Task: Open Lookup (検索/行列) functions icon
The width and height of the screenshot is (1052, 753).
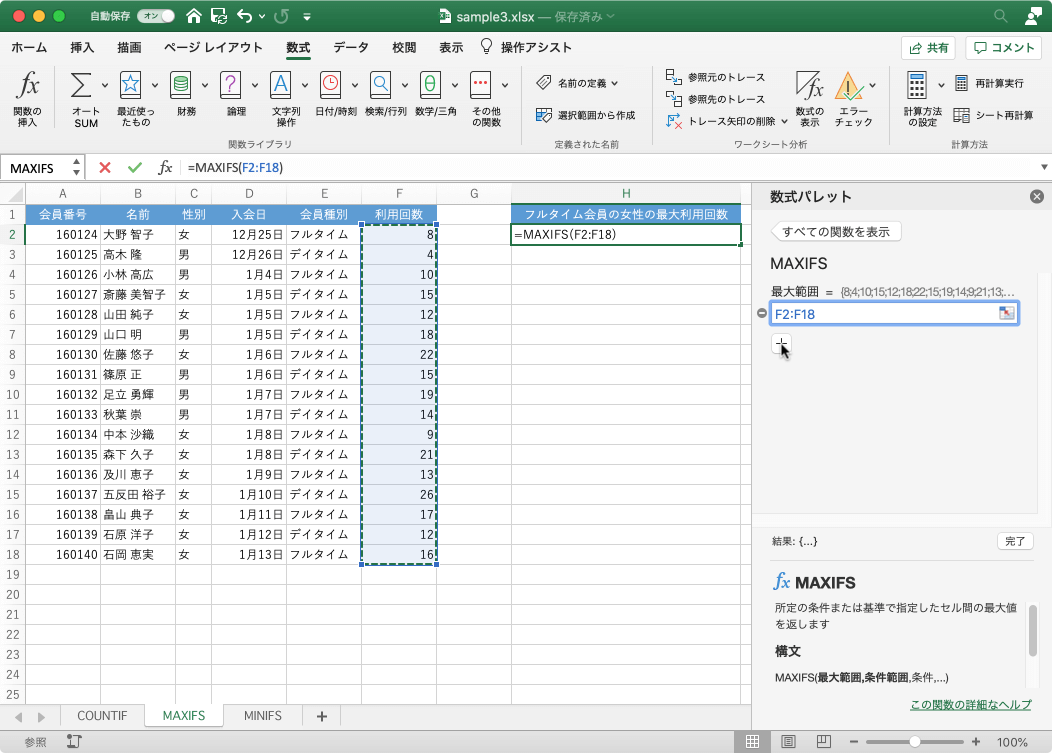Action: [x=380, y=85]
